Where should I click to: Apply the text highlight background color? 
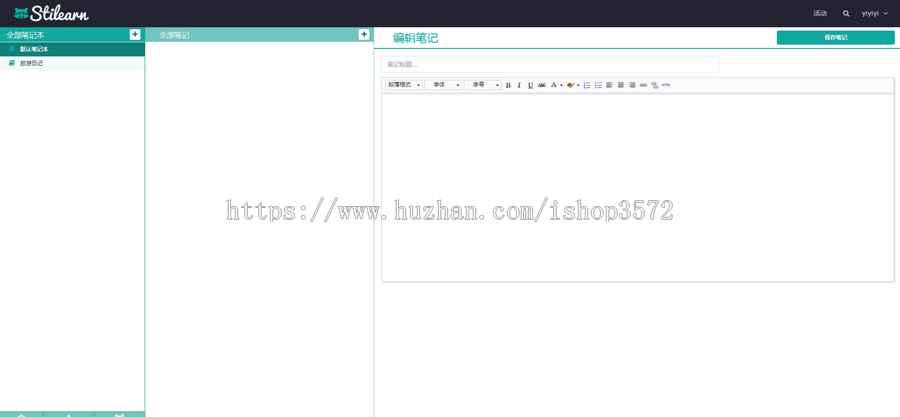(571, 85)
